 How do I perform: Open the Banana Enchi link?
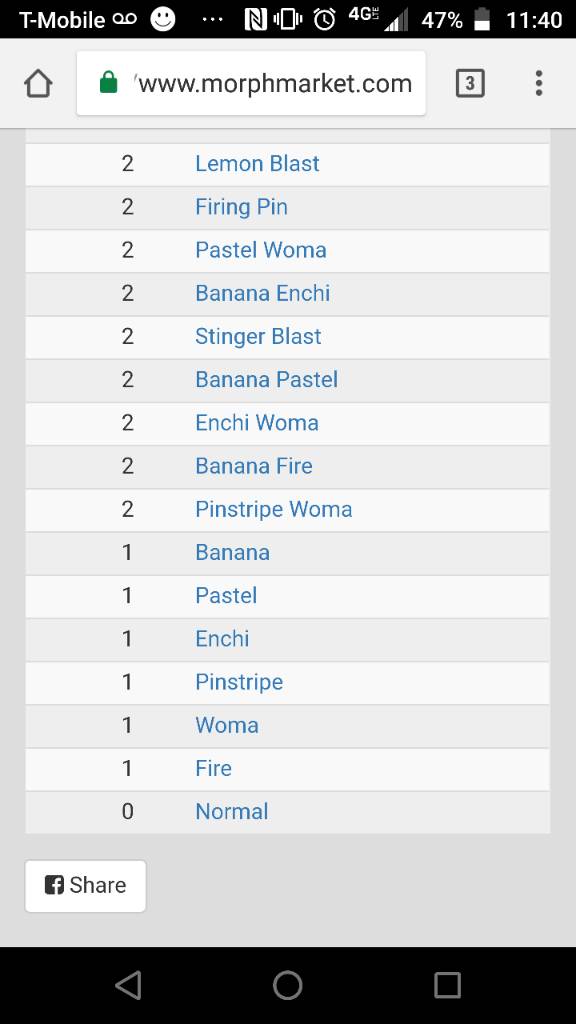pos(263,293)
